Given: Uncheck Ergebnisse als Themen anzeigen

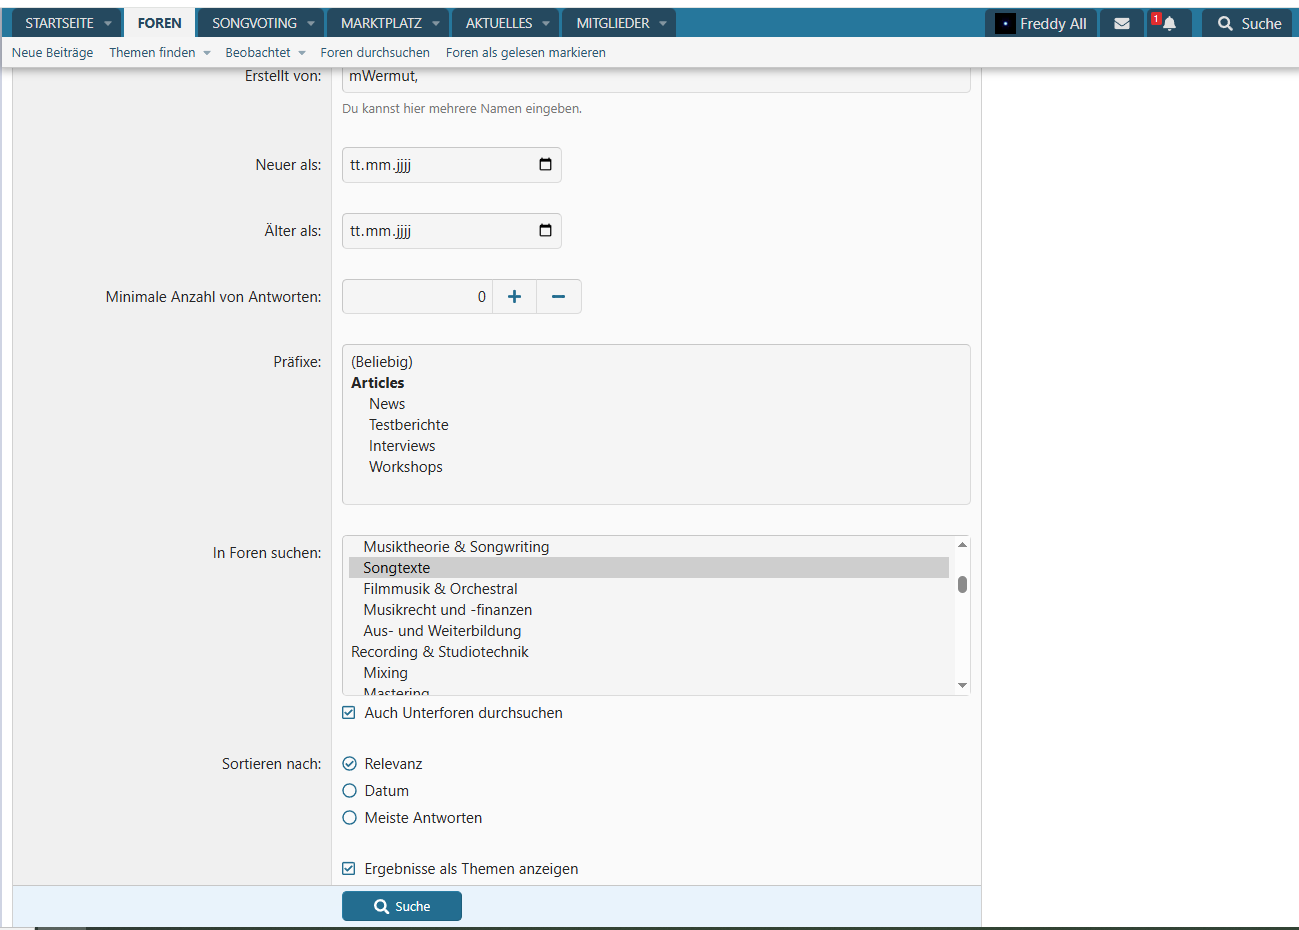Looking at the screenshot, I should pos(349,869).
